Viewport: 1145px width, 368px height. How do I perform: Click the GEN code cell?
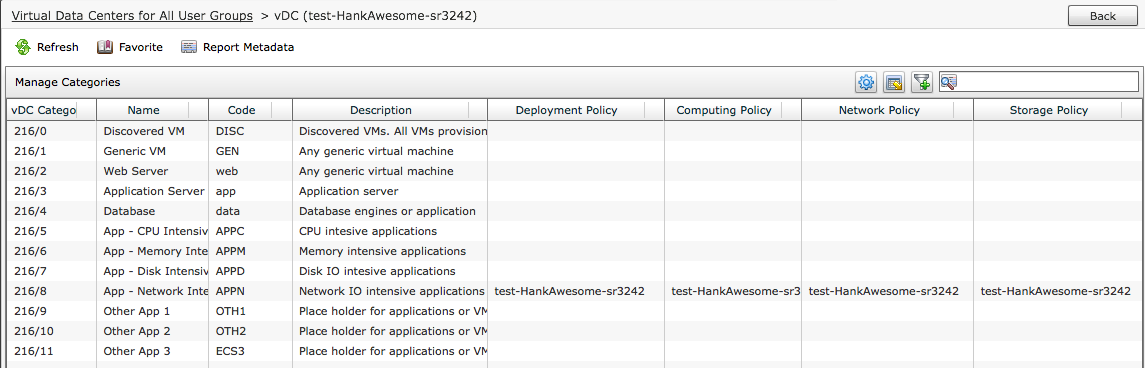[228, 151]
